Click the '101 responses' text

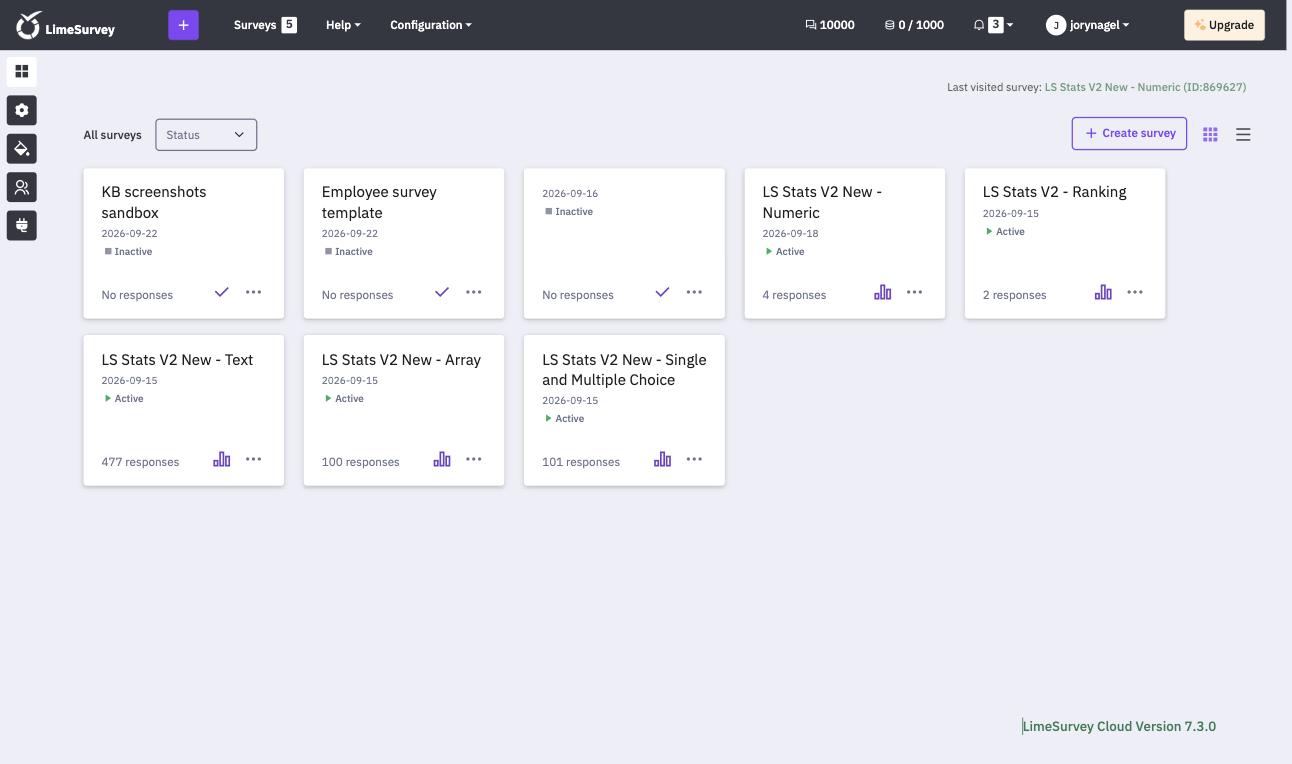[x=581, y=462]
